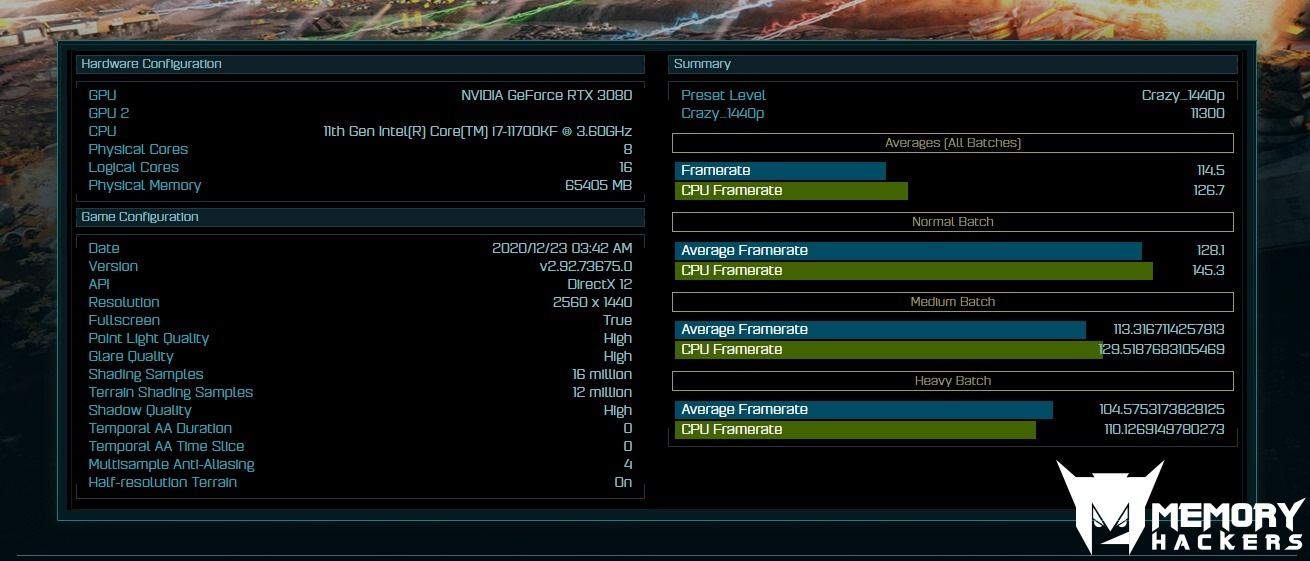Select the date value 2020/12/23 03:42 AM
The height and width of the screenshot is (561, 1310).
[x=562, y=249]
